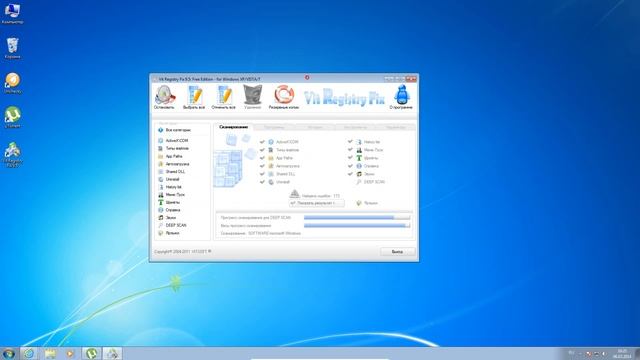The height and width of the screenshot is (360, 640).
Task: Click the Copyright text at window bottom
Action: point(181,251)
